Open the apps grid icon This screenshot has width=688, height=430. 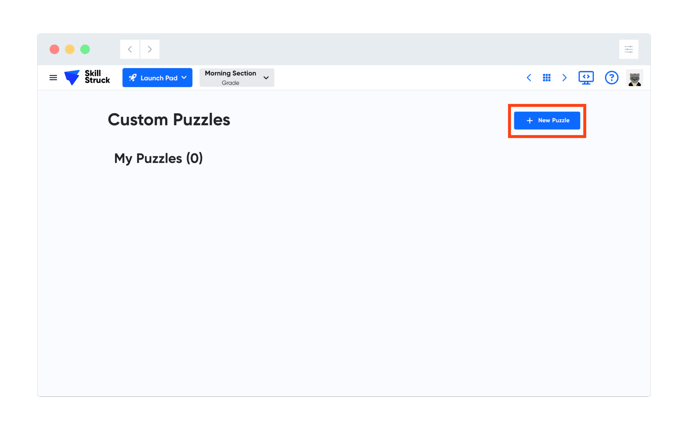tap(546, 78)
